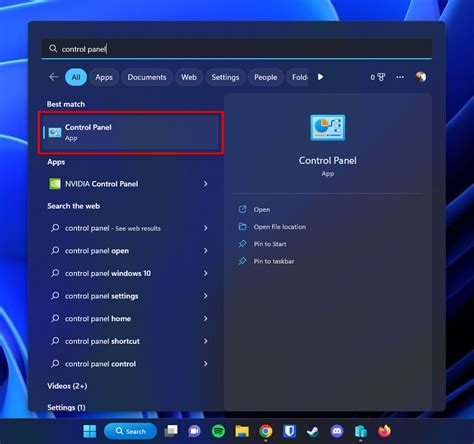
Task: Expand 'control panel shortcut' suggestion chevron
Action: pyautogui.click(x=206, y=341)
